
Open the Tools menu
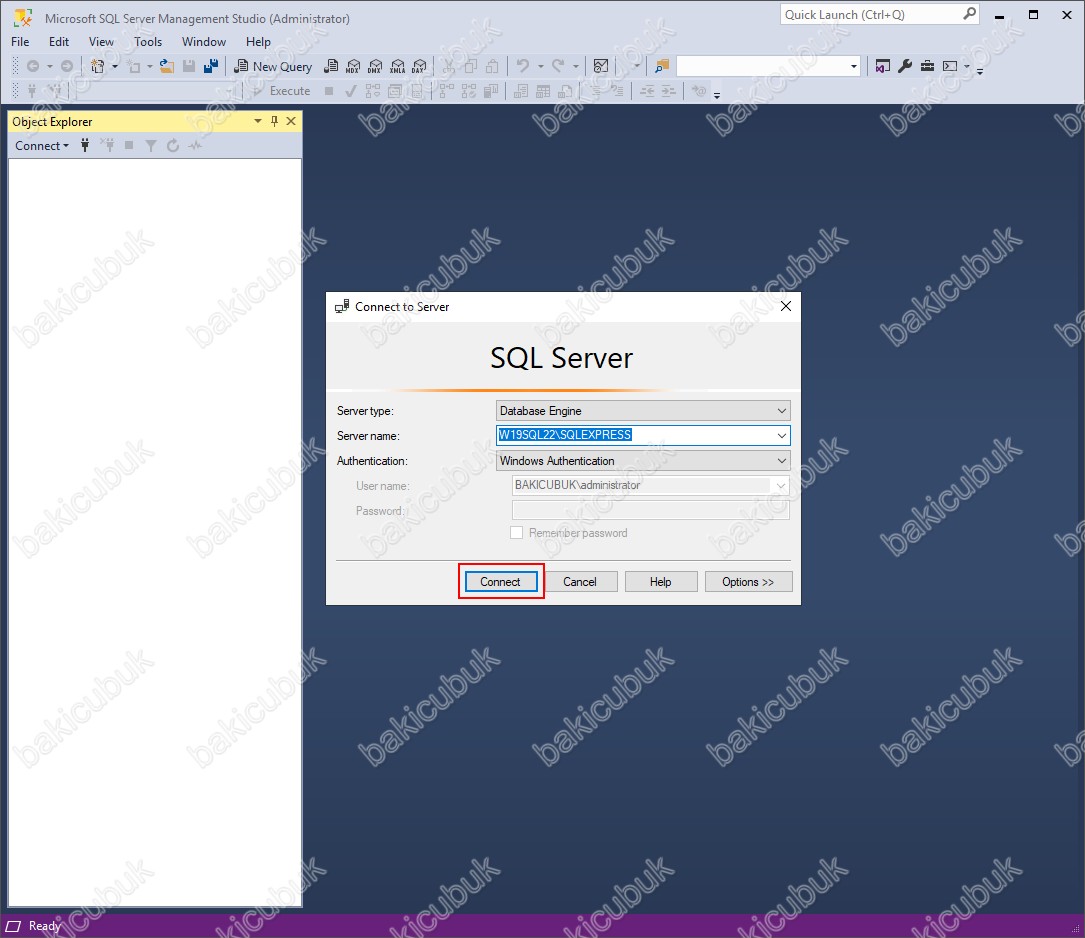click(148, 42)
